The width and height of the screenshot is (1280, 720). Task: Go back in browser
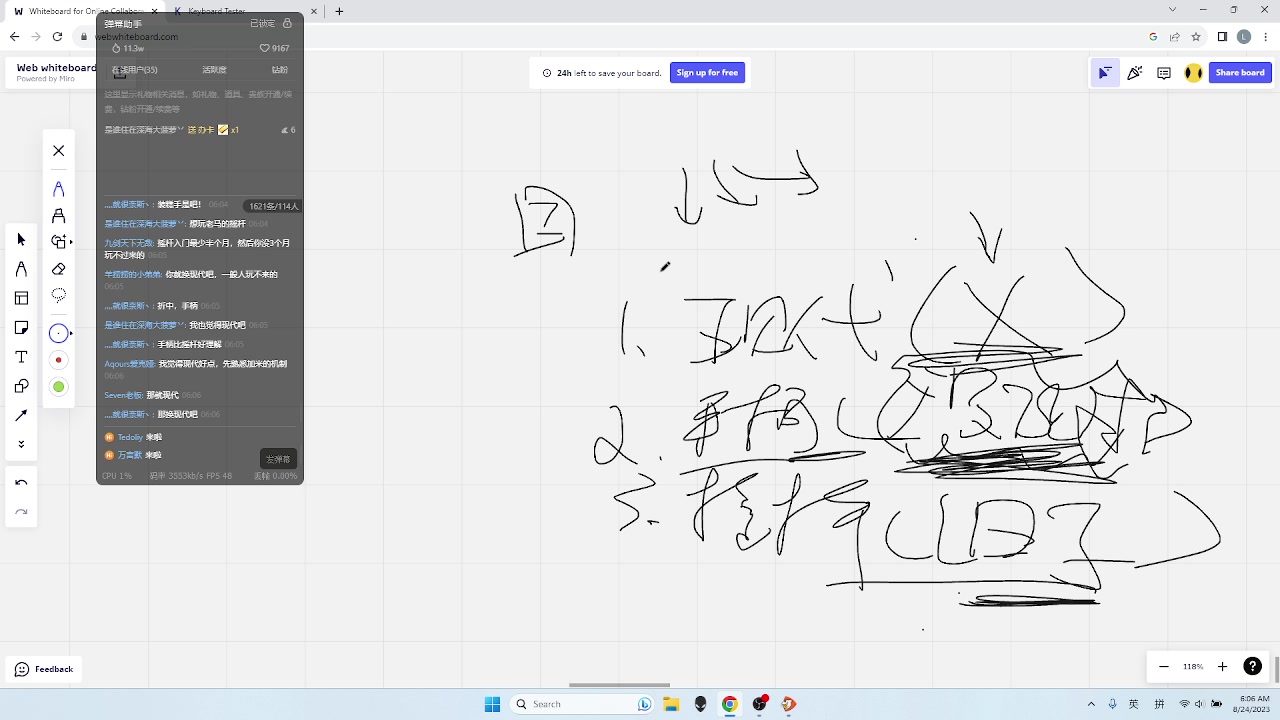[14, 37]
